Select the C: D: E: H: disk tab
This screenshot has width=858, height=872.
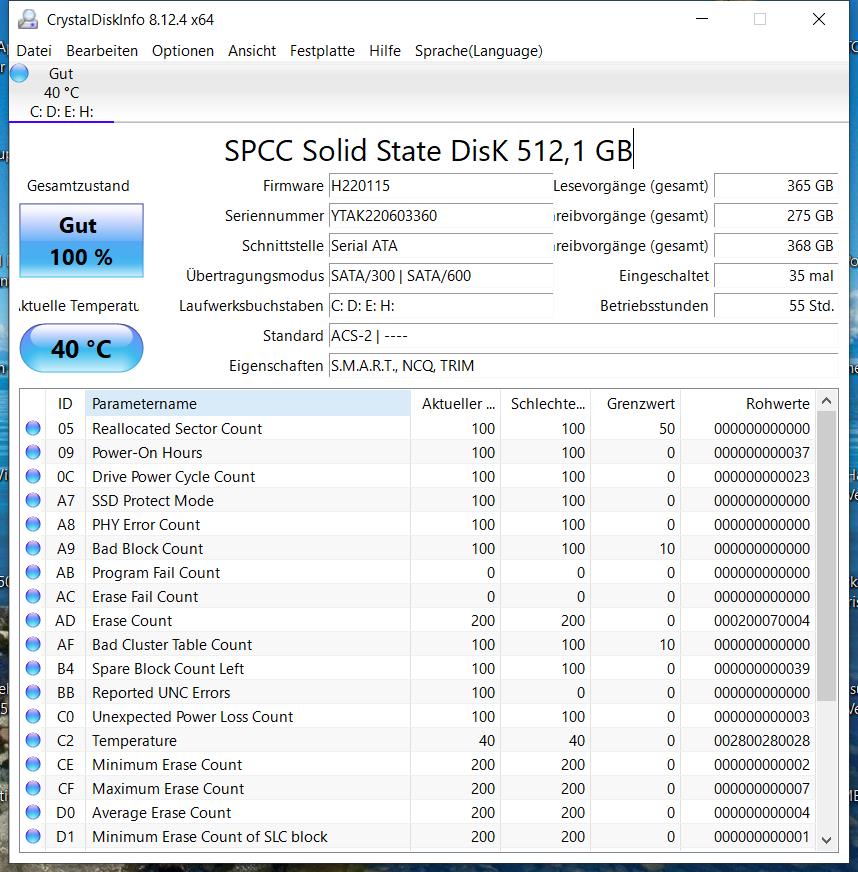click(61, 93)
